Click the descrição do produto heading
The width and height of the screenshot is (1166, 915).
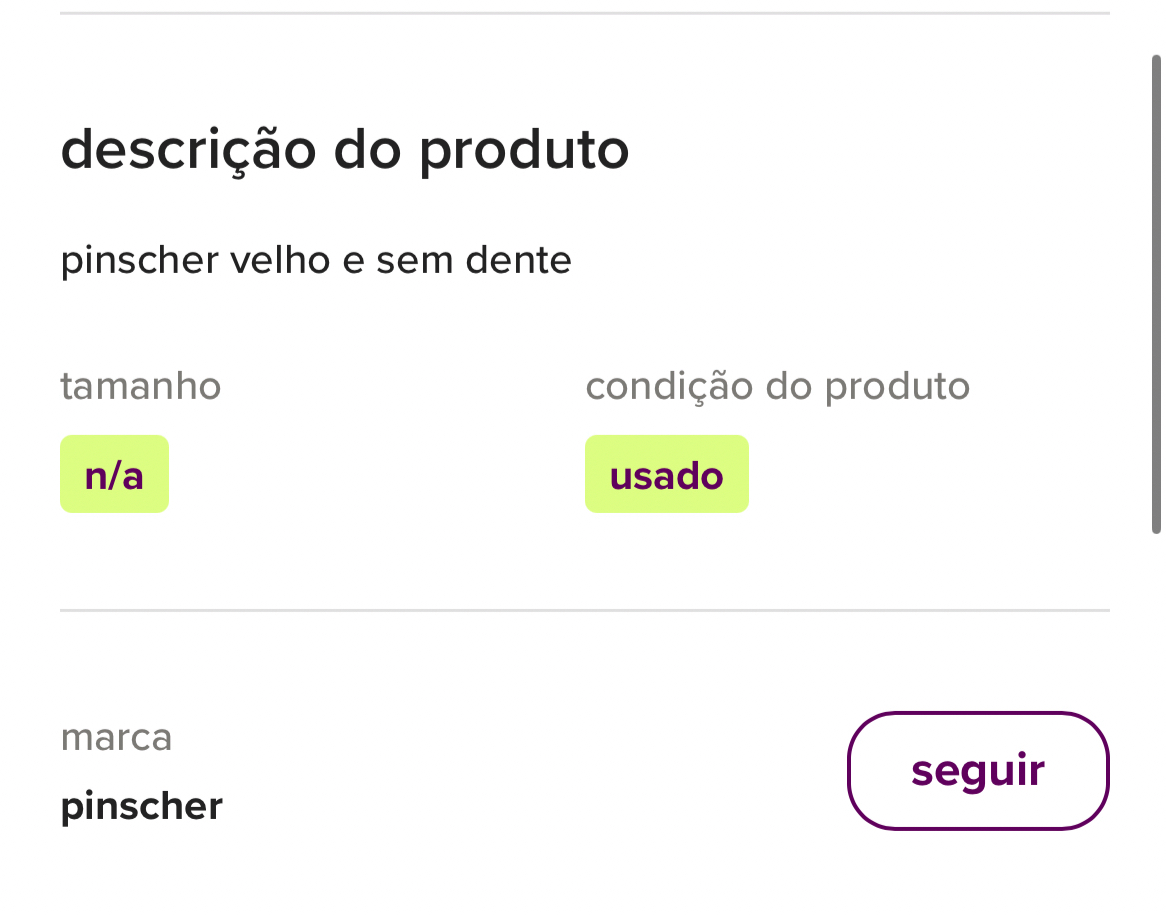pos(345,150)
